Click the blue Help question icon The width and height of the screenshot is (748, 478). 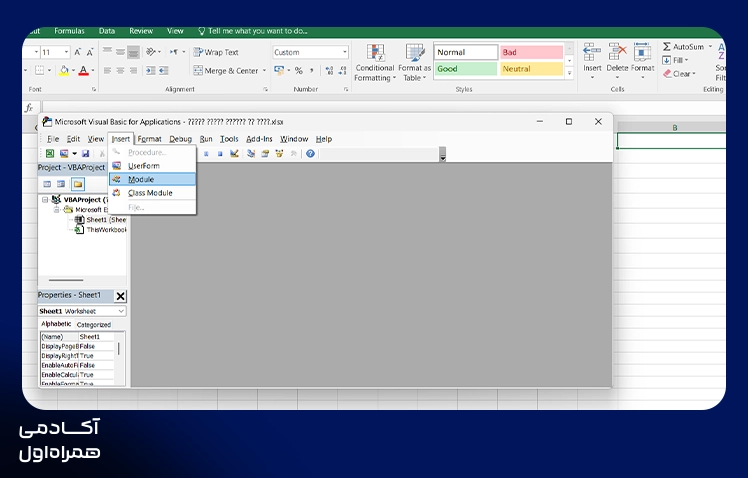click(311, 154)
